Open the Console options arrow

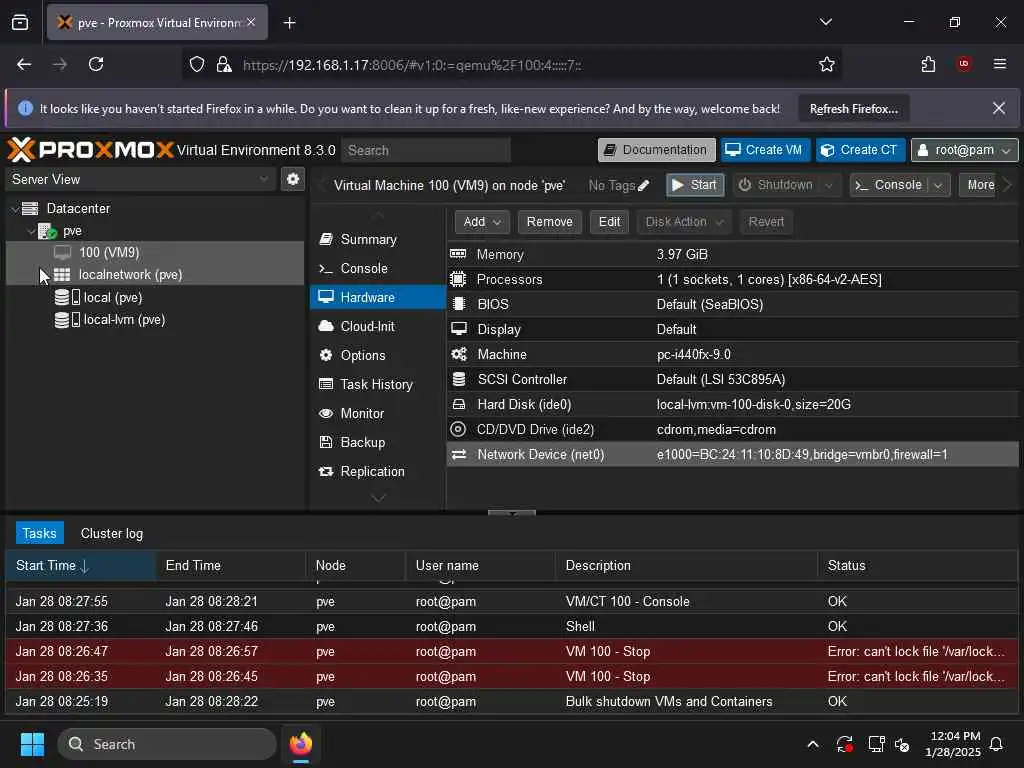[938, 185]
